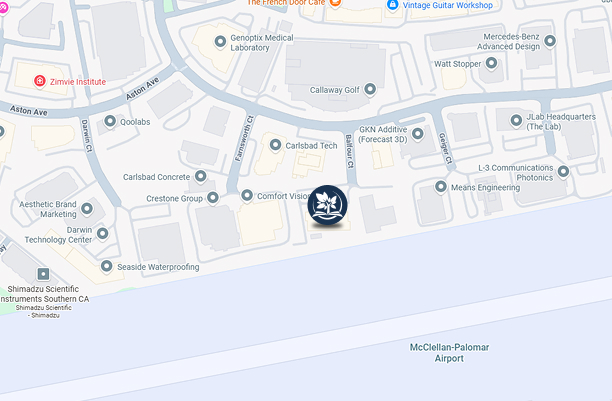Select the JLab Headquarters pin

click(516, 121)
